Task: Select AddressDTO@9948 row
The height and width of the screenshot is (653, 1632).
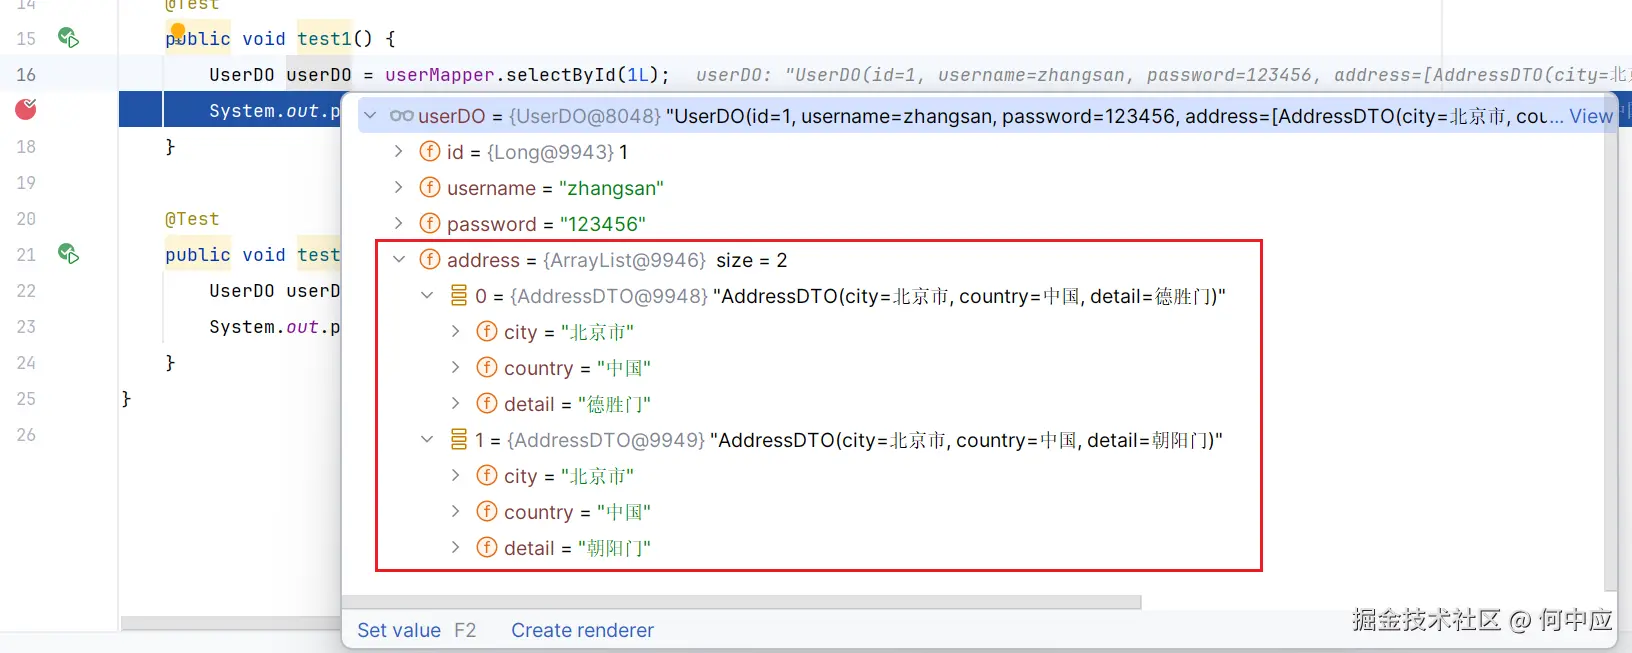Action: [x=980, y=296]
